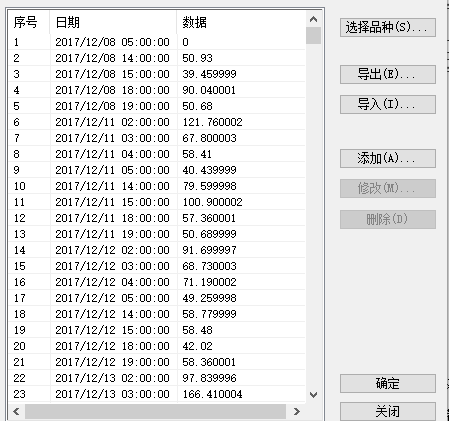
Task: Click the 修改(M)... modify button
Action: click(x=388, y=188)
